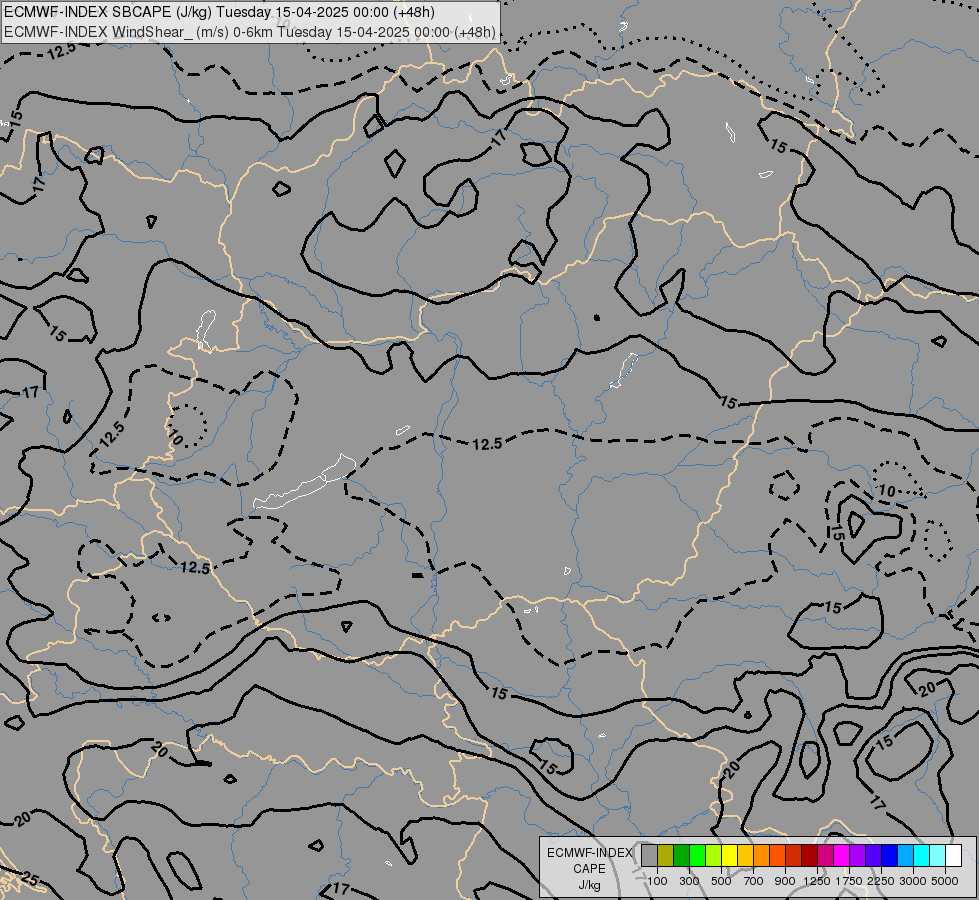The image size is (979, 900).
Task: Click the legend label '700'
Action: click(x=754, y=881)
